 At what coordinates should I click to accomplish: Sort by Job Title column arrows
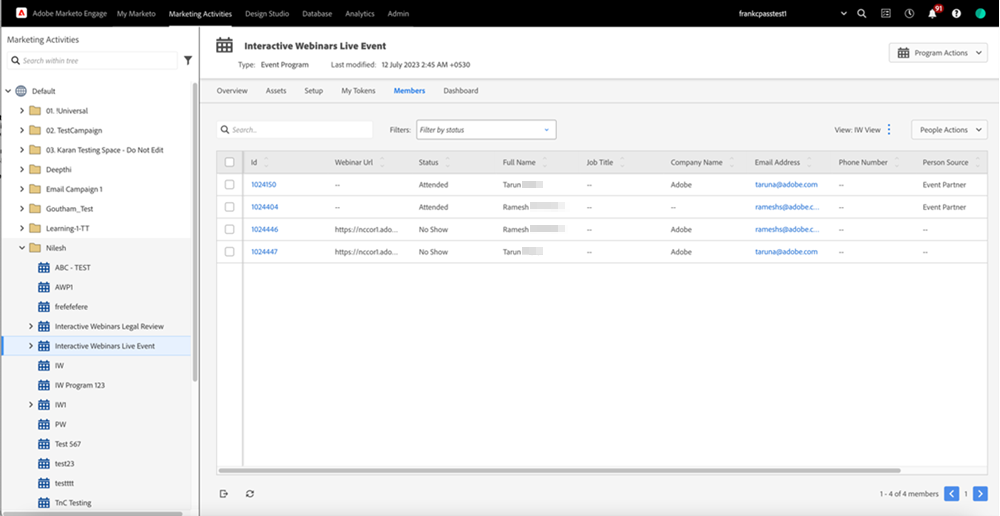[622, 163]
